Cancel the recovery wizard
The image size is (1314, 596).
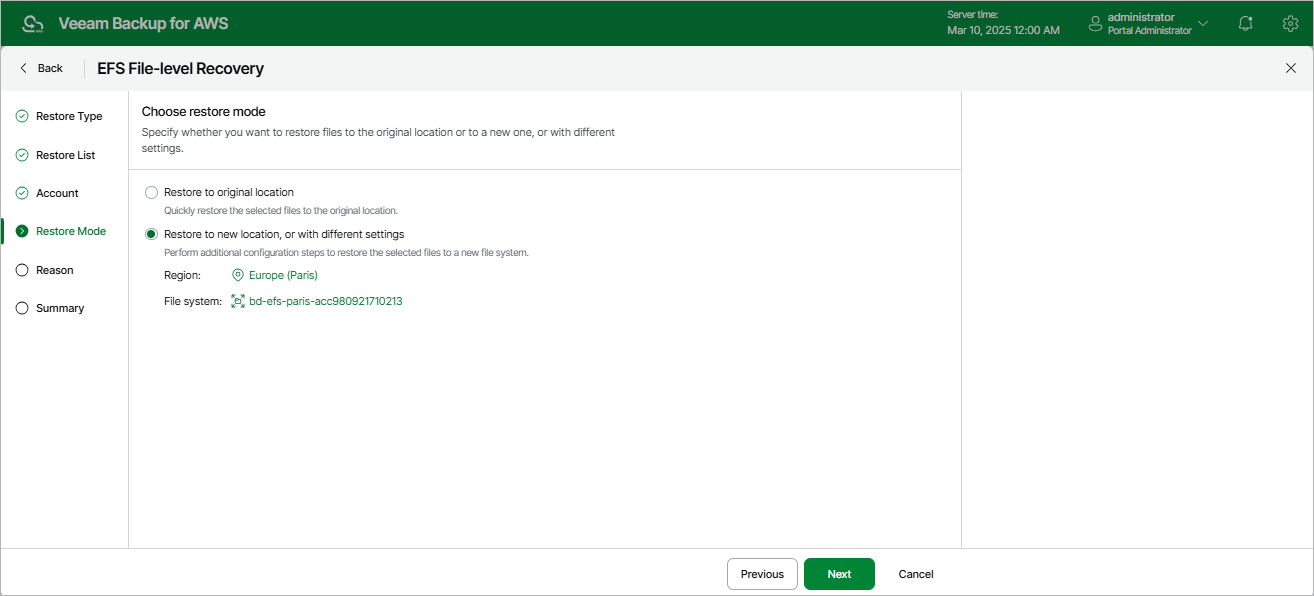coord(916,574)
